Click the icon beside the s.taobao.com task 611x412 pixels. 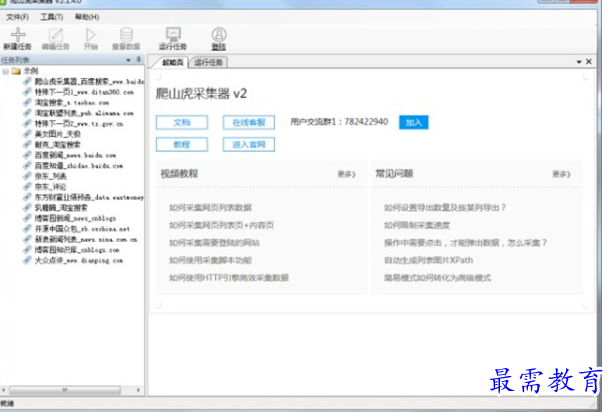point(27,103)
